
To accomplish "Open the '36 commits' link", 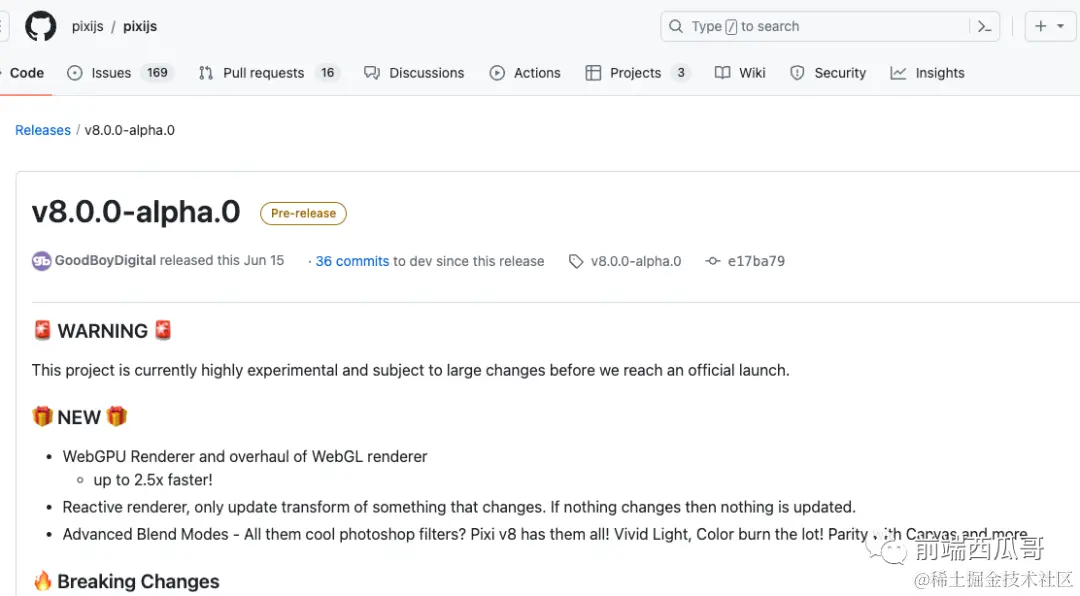I will point(352,261).
